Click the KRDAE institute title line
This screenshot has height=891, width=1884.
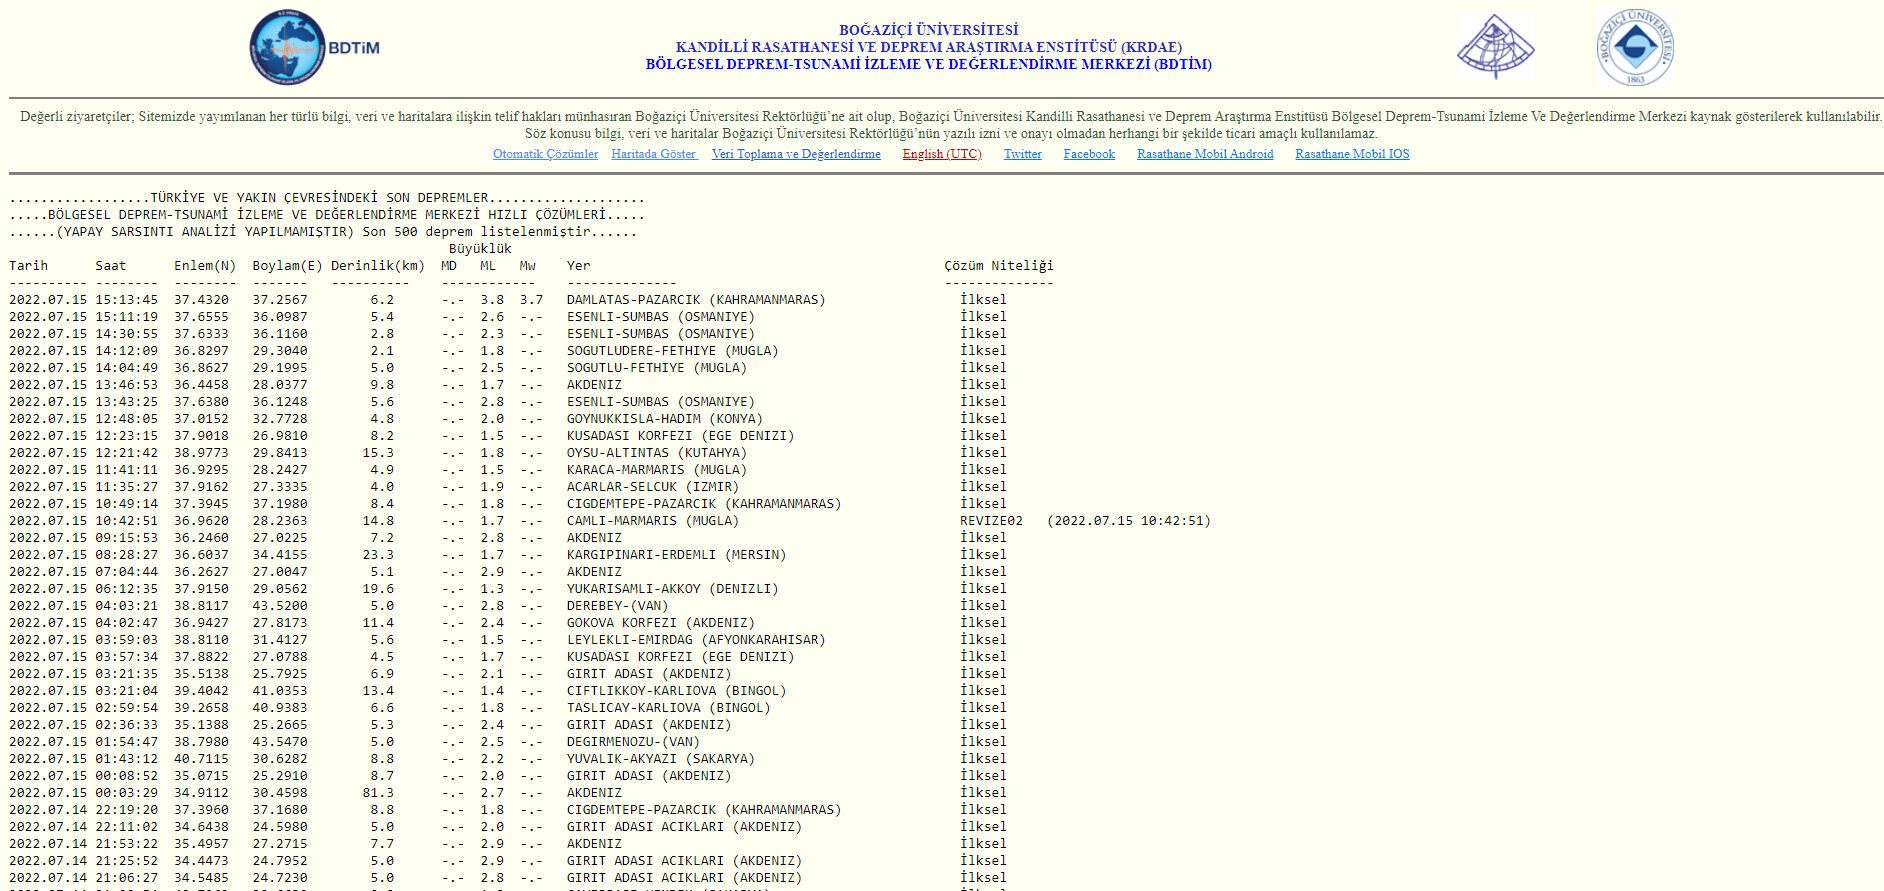(929, 47)
